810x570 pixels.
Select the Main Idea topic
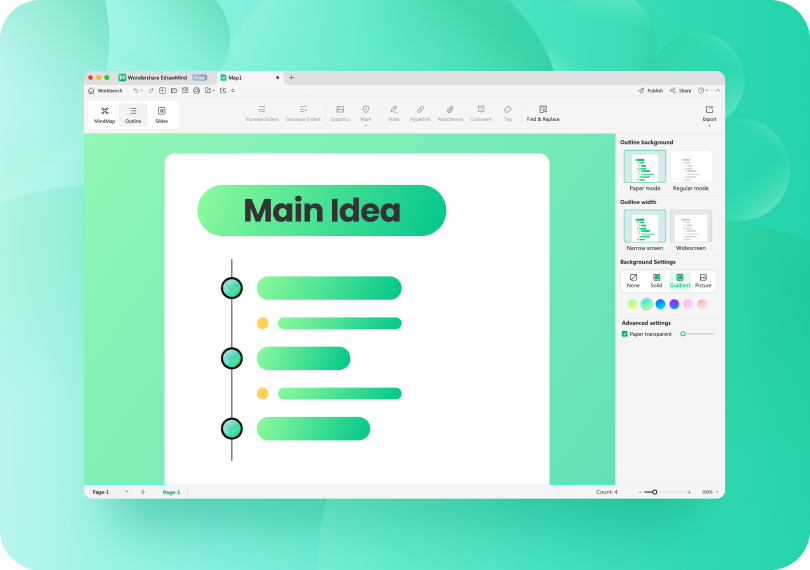321,210
